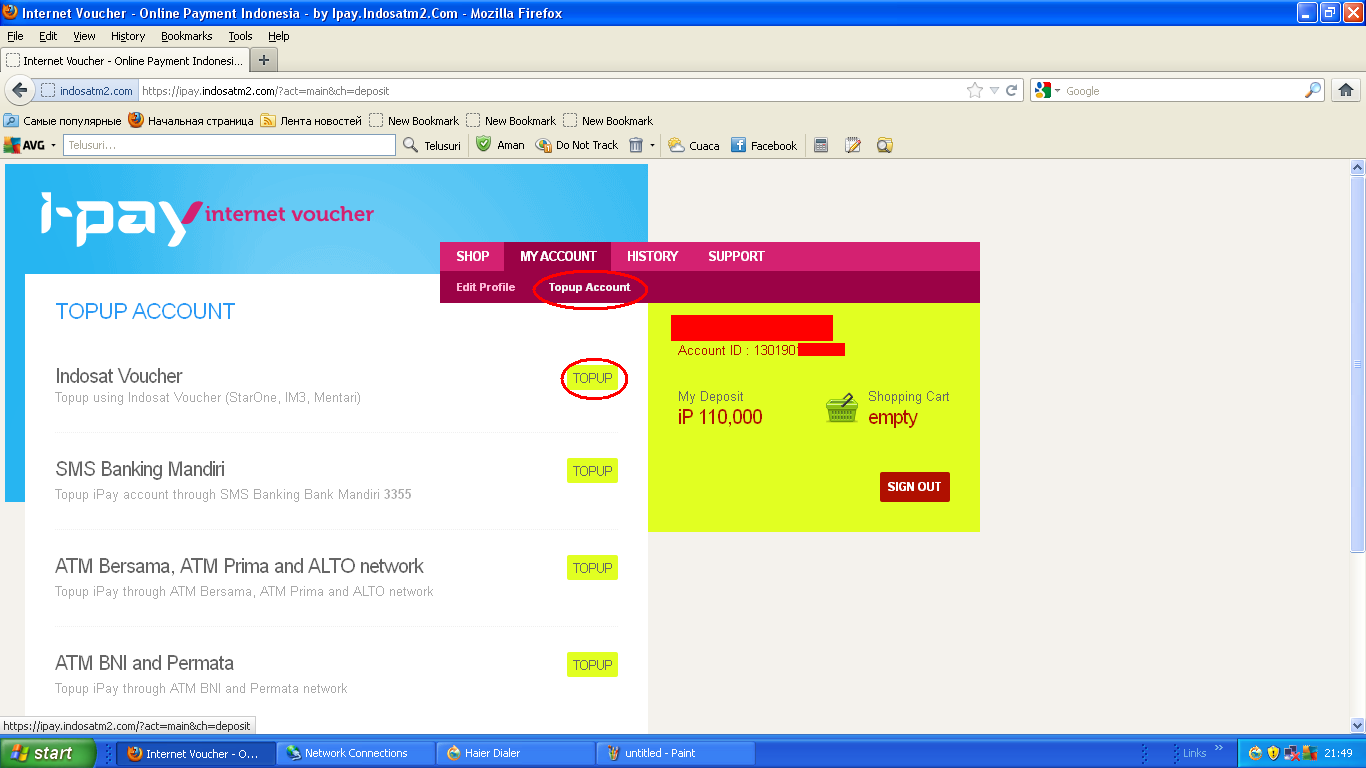
Task: Open Cuaca weather shortcut
Action: [694, 145]
